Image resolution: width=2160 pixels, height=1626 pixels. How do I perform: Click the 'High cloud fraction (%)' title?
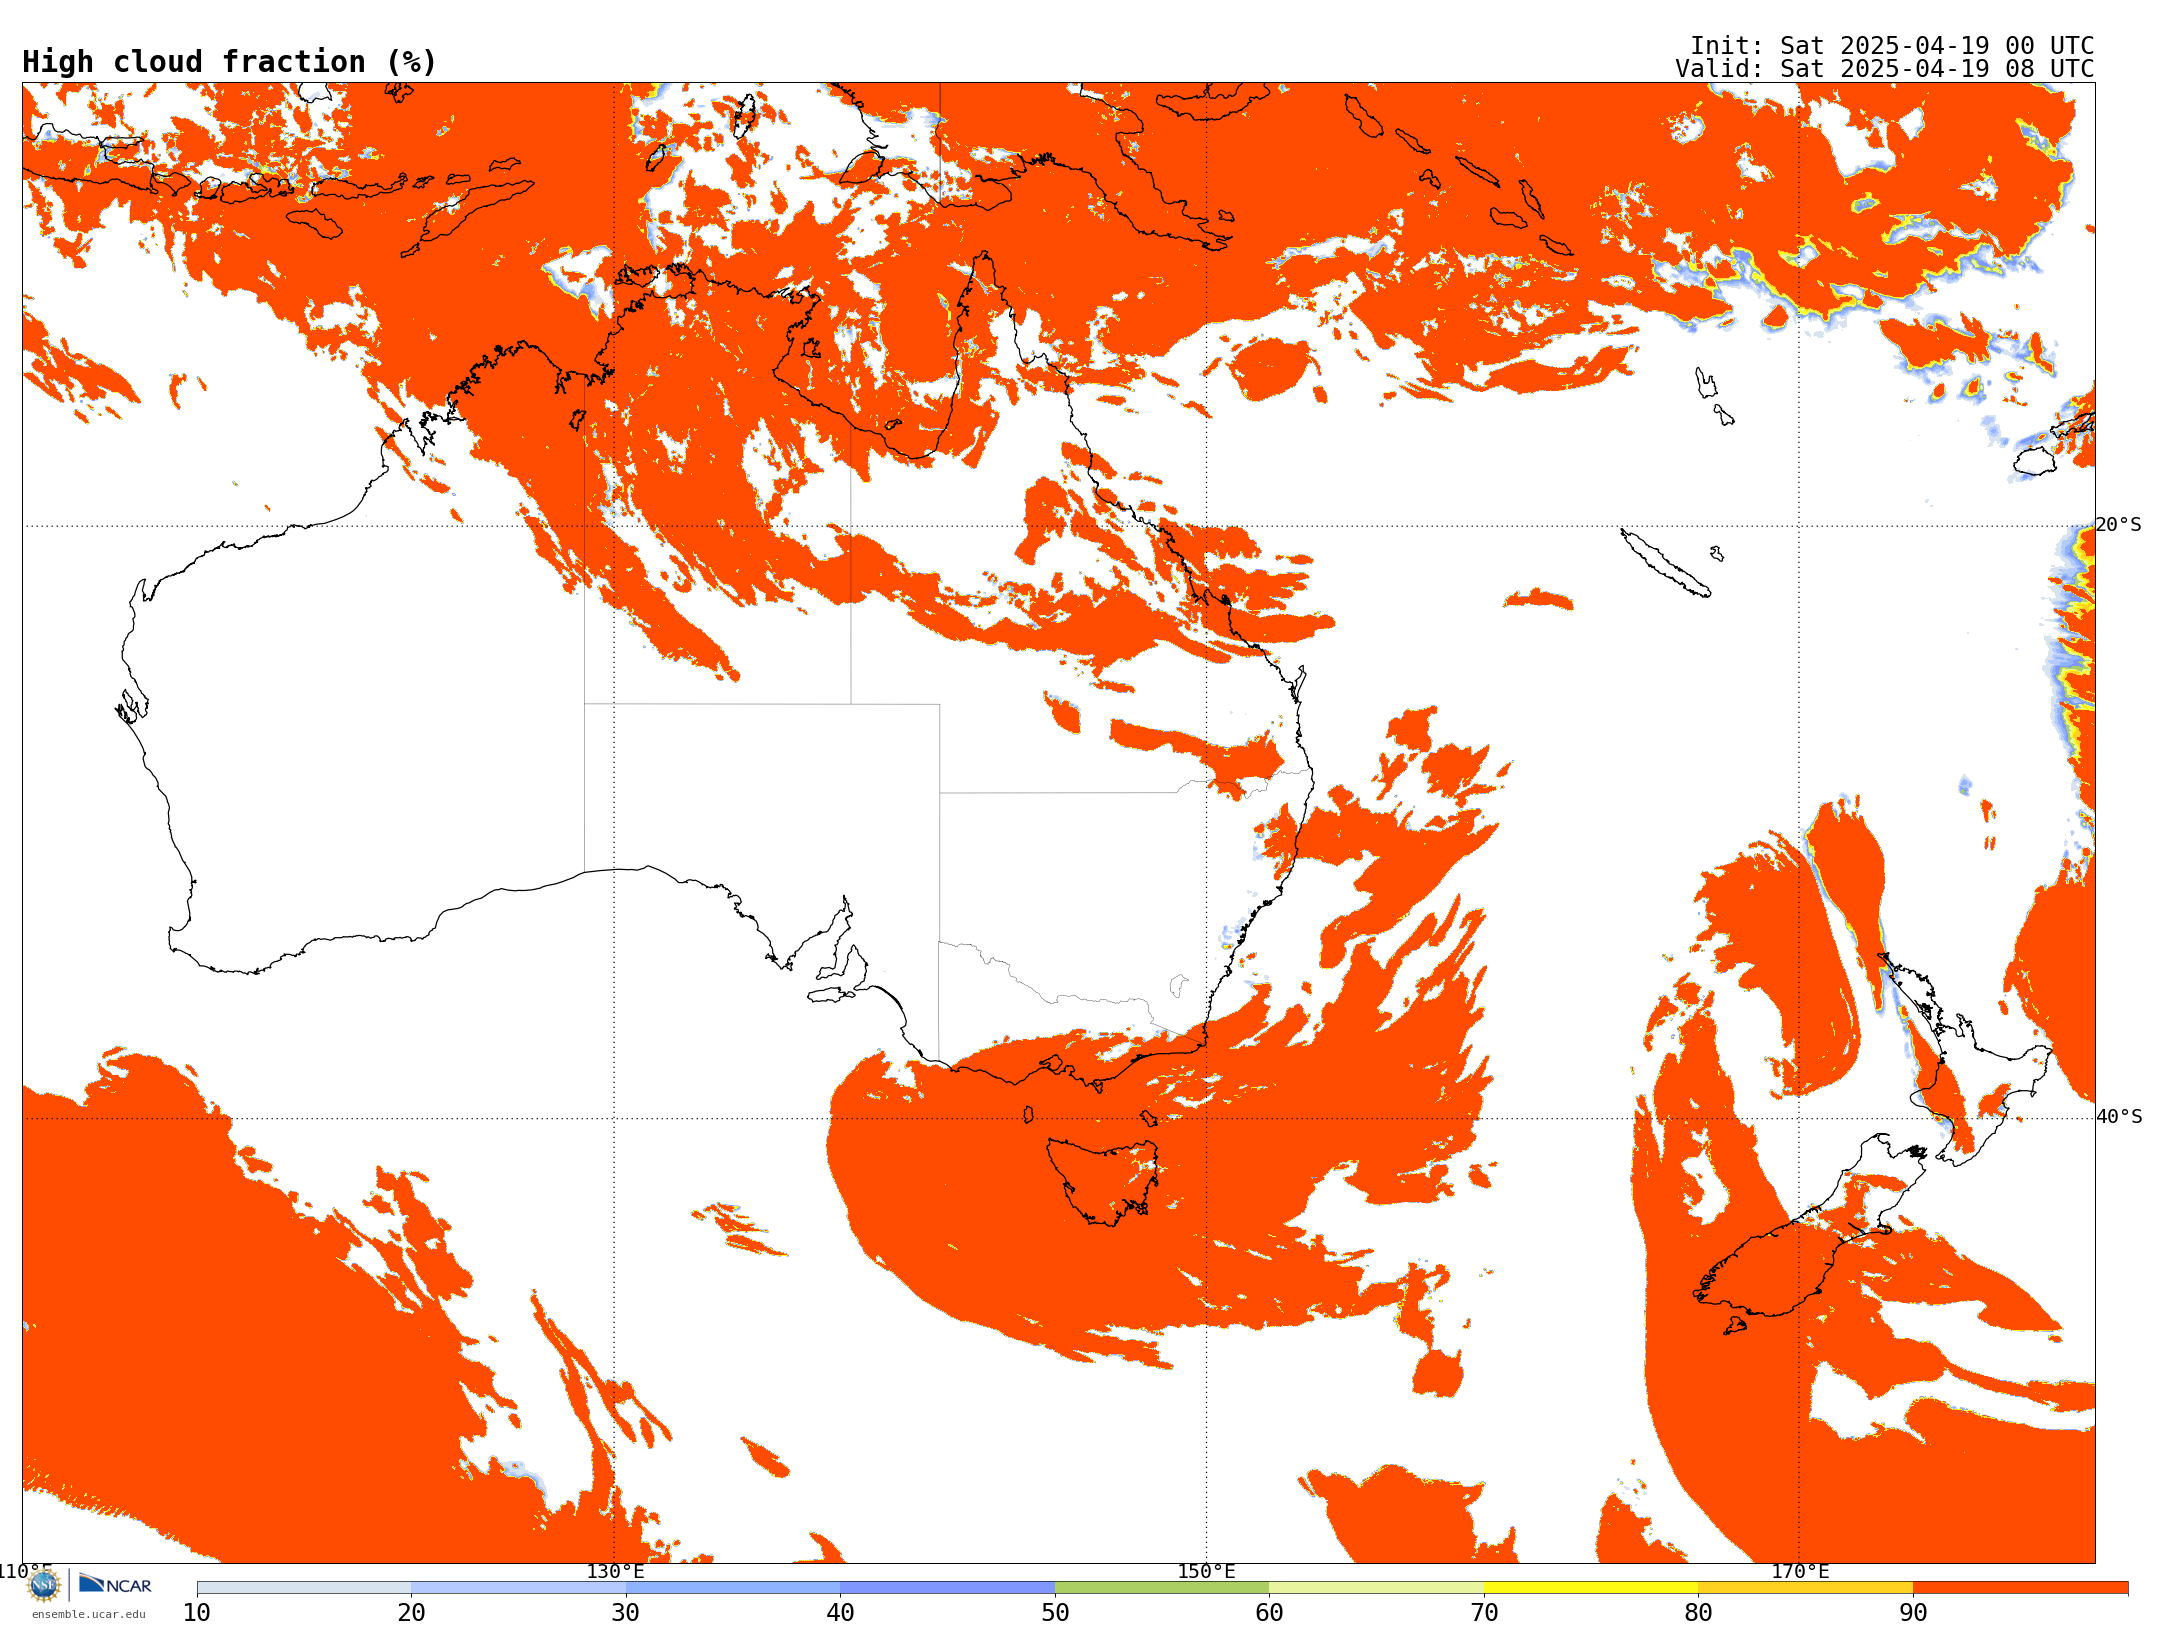(229, 62)
